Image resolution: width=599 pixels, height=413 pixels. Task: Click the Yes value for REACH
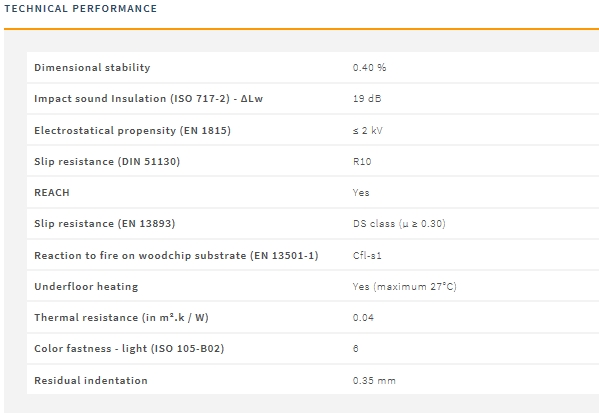pyautogui.click(x=361, y=193)
